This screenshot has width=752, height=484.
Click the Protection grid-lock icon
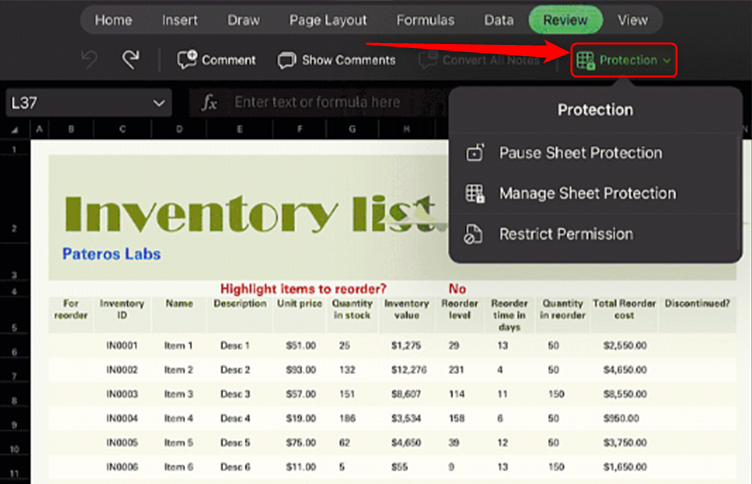586,60
